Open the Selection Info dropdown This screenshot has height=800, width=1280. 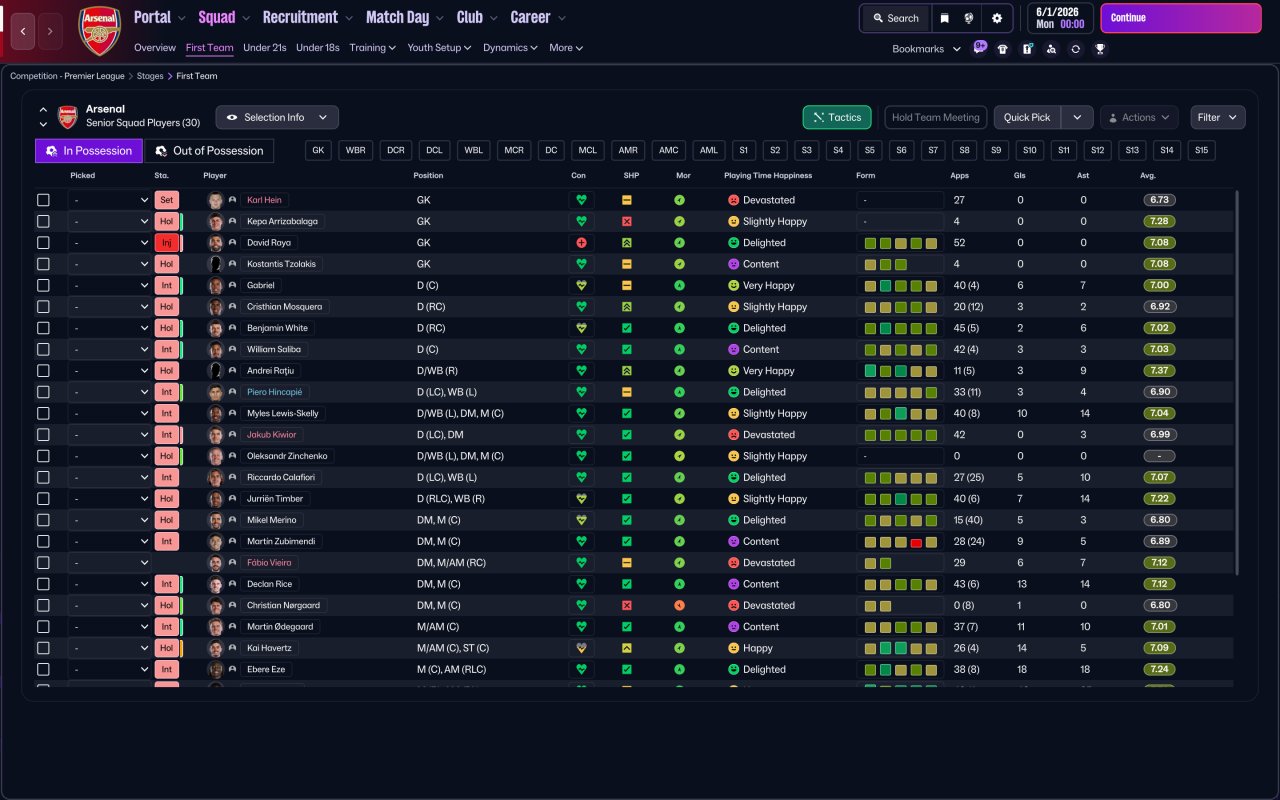[x=277, y=117]
